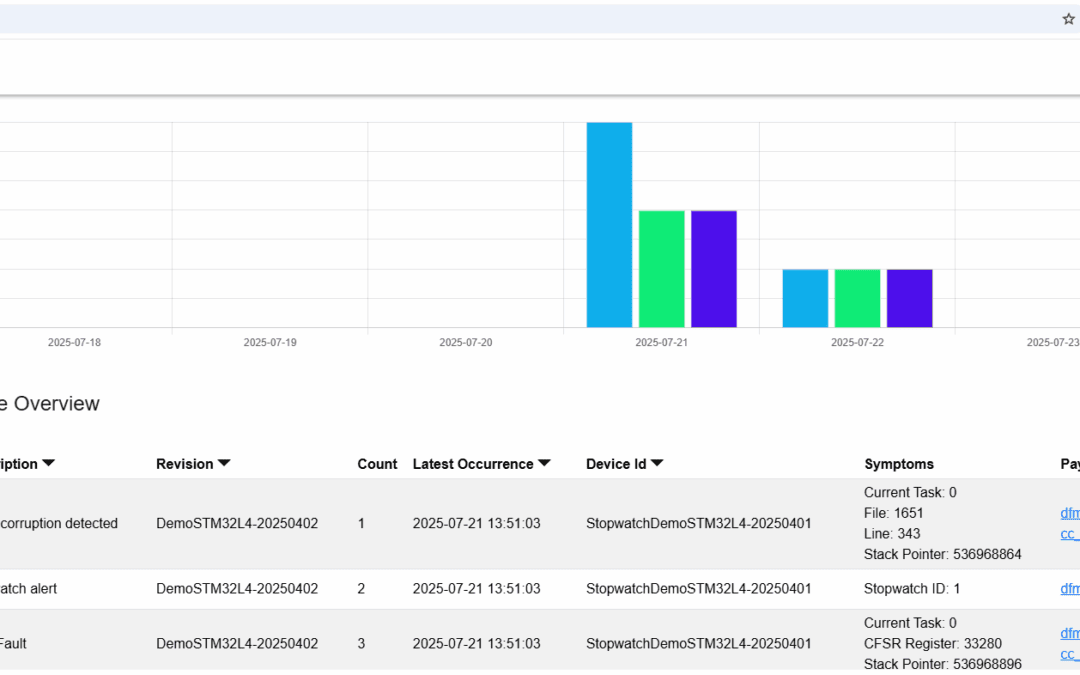This screenshot has width=1080, height=675.
Task: Click the blue bar for 2025-07-22
Action: pyautogui.click(x=805, y=298)
